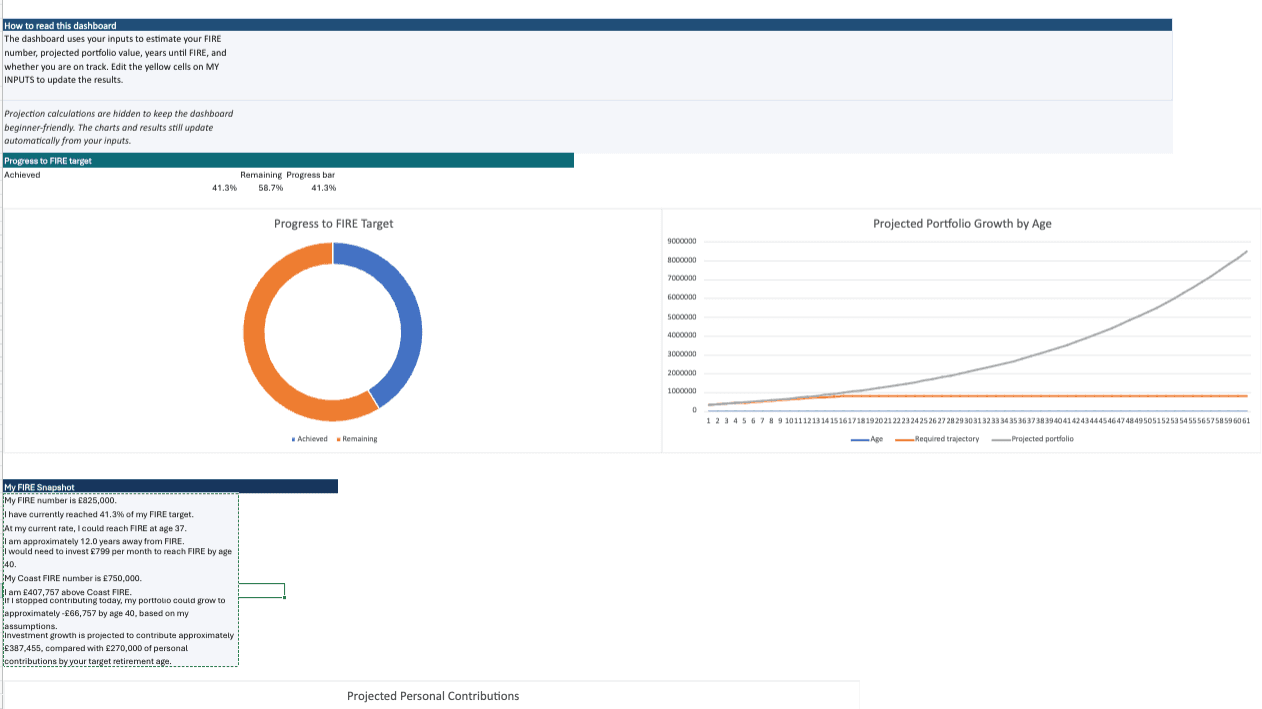The width and height of the screenshot is (1262, 709).
Task: Click the 1000000 label on the vertical axis
Action: pyautogui.click(x=681, y=392)
